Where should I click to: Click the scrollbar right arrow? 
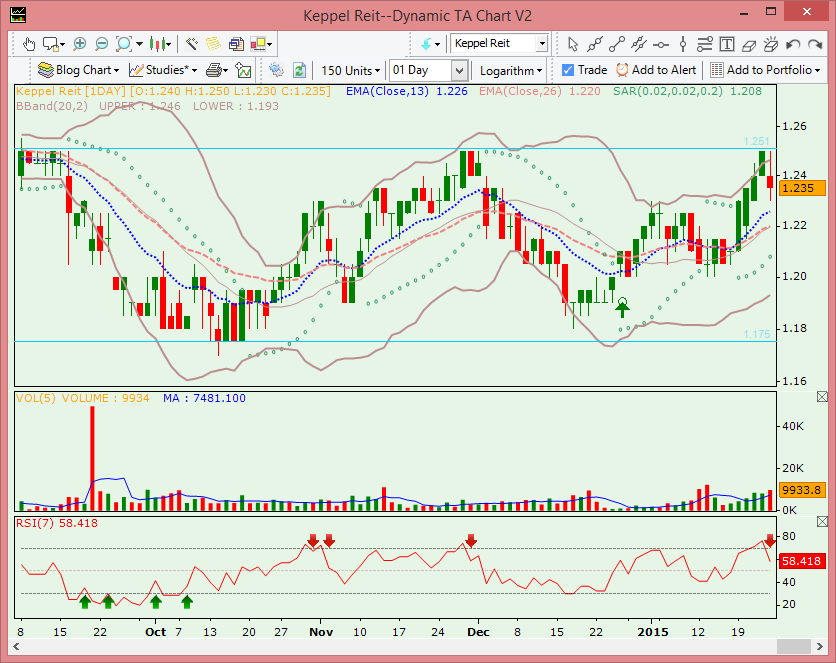pos(820,646)
